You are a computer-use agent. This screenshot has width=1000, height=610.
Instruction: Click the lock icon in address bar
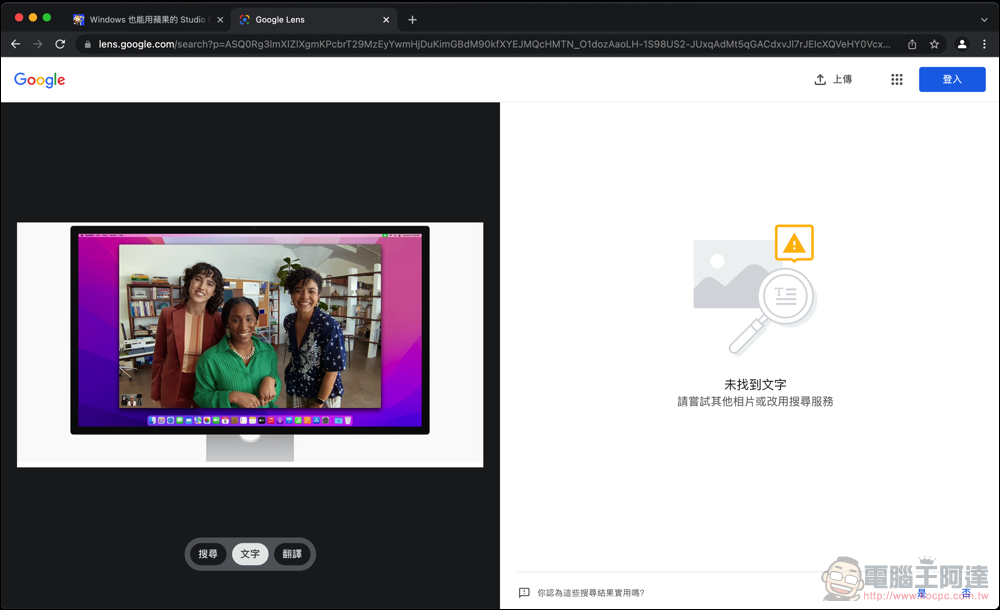tap(87, 45)
